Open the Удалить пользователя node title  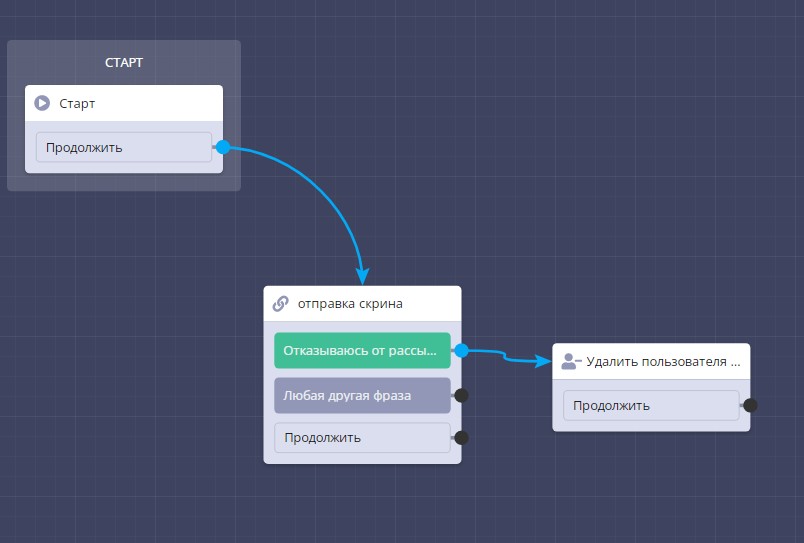click(663, 362)
